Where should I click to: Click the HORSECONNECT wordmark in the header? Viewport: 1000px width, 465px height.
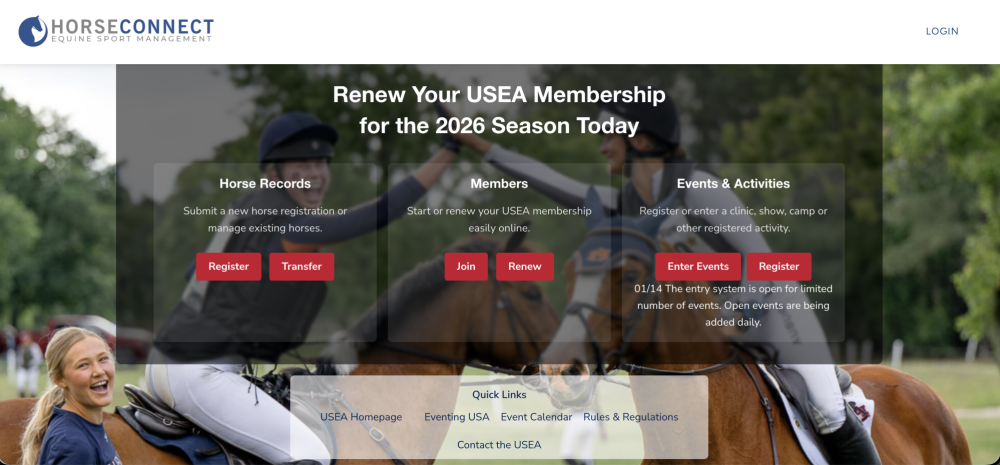[132, 27]
